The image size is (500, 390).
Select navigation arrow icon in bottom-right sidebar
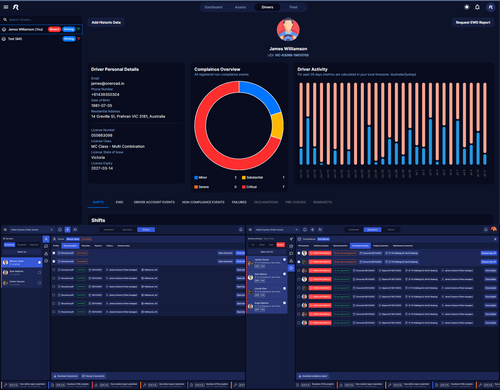(x=291, y=239)
